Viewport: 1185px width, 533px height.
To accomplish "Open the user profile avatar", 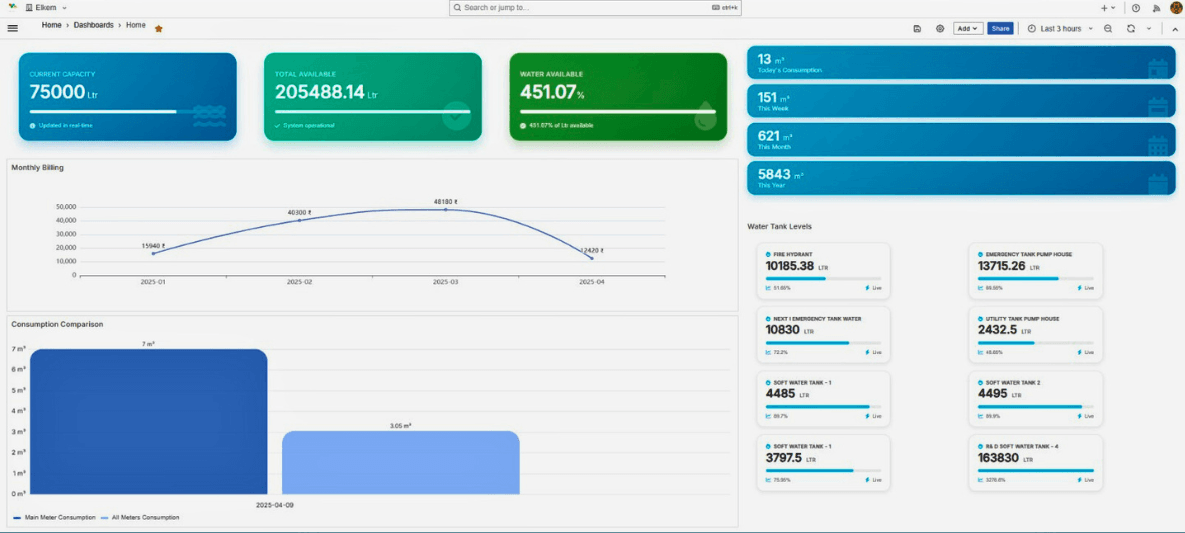I will (x=1176, y=8).
